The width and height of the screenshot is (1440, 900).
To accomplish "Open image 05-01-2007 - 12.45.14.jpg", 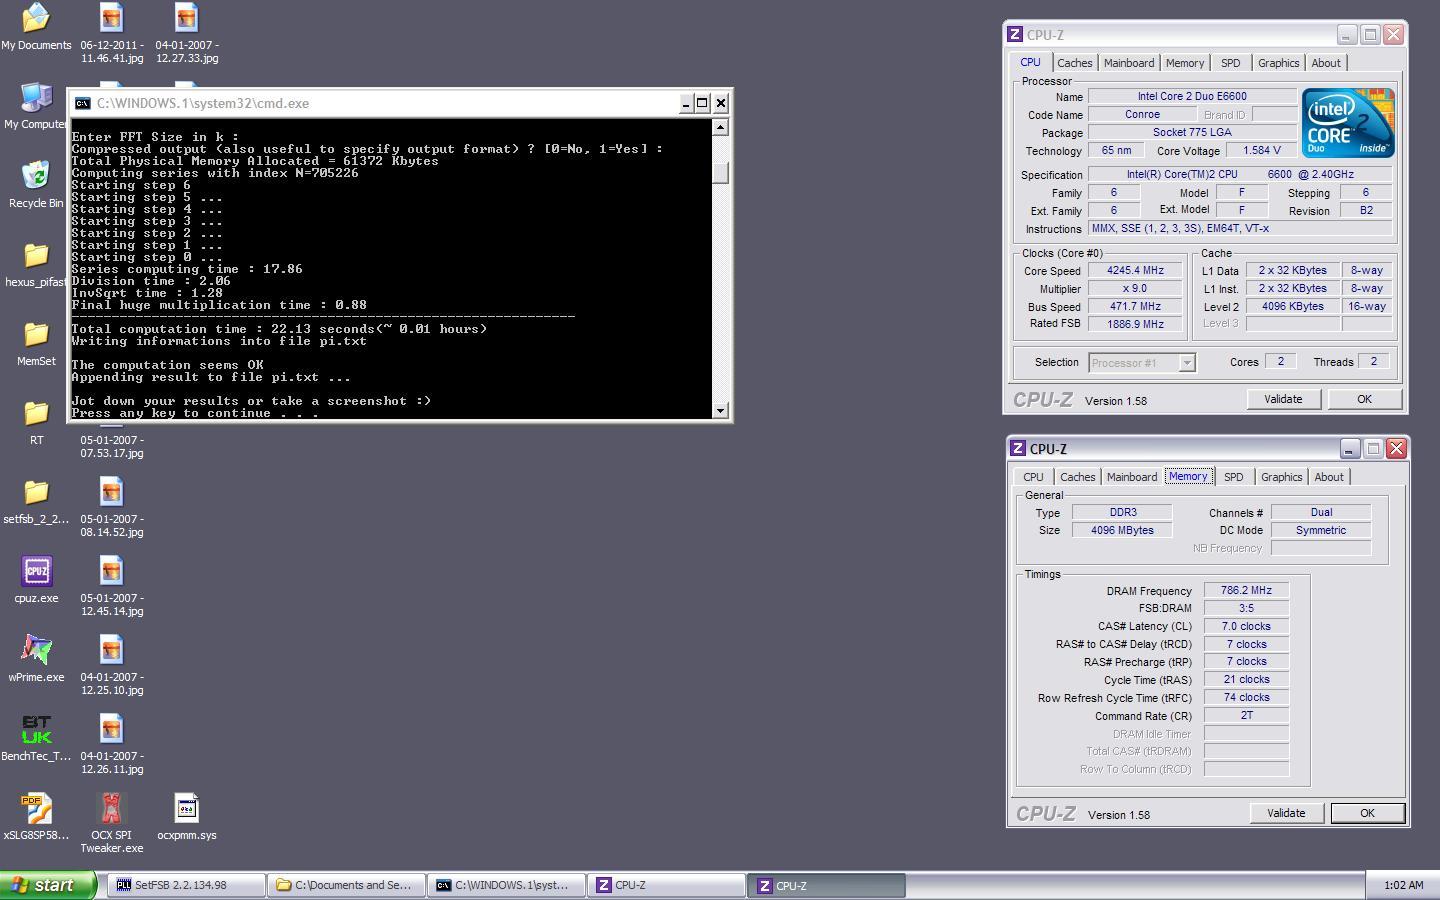I will pos(111,586).
